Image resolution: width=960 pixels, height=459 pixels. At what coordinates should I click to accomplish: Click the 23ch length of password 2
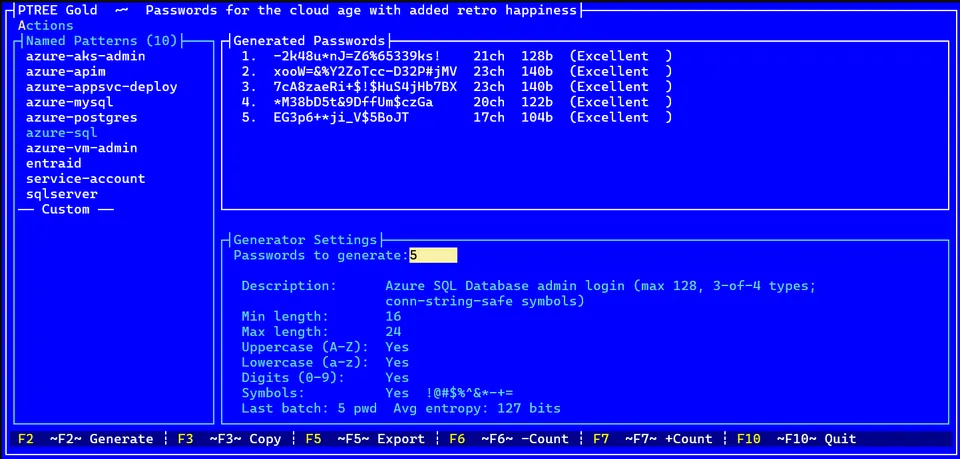[x=489, y=72]
